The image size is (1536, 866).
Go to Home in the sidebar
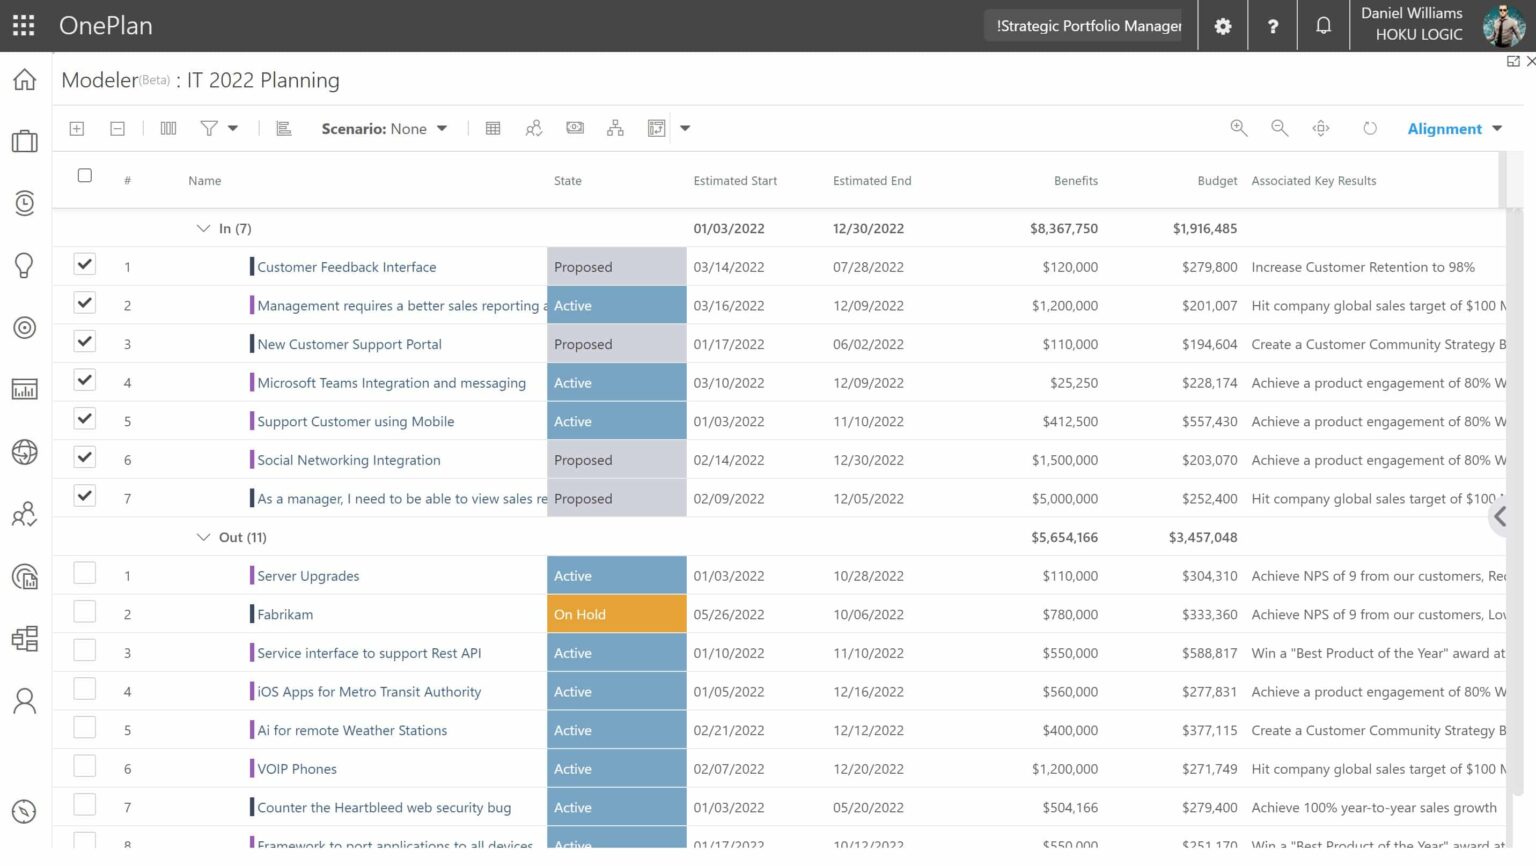[25, 80]
